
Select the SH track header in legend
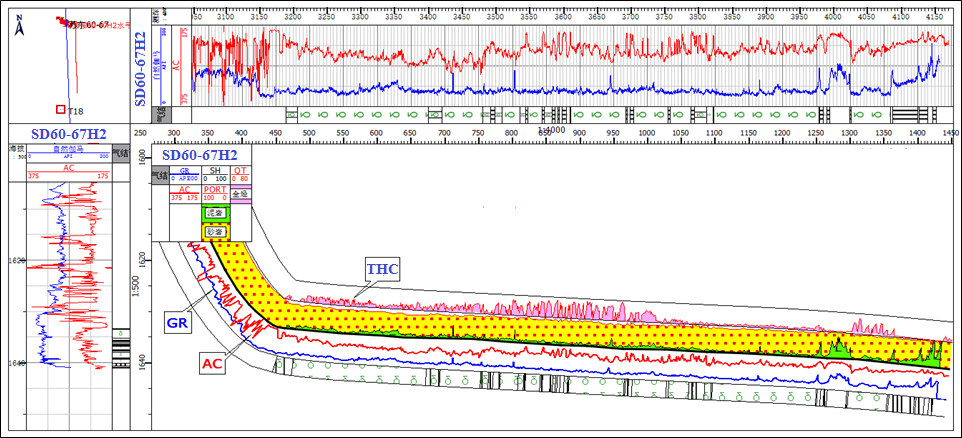[x=215, y=174]
